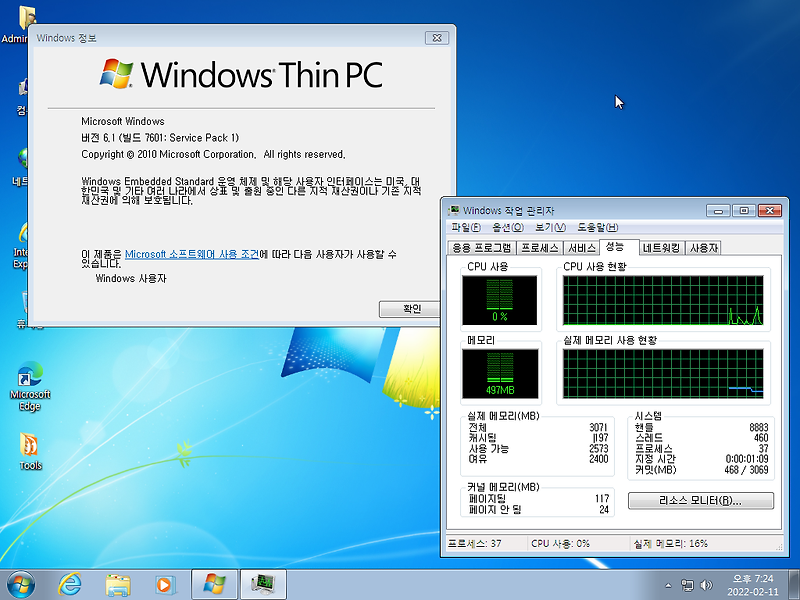Image resolution: width=800 pixels, height=600 pixels.
Task: Click status bar text 실제 메모리: 16%
Action: pyautogui.click(x=670, y=543)
